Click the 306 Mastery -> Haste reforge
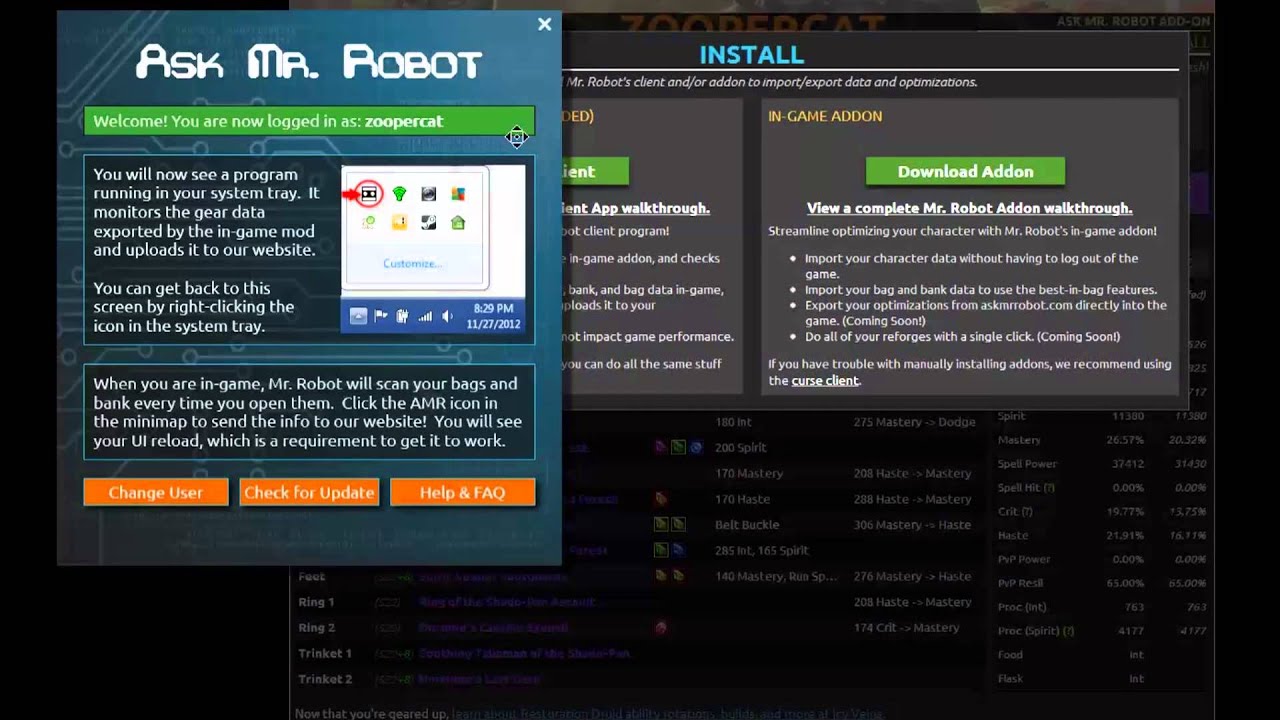Viewport: 1280px width, 720px height. click(912, 524)
